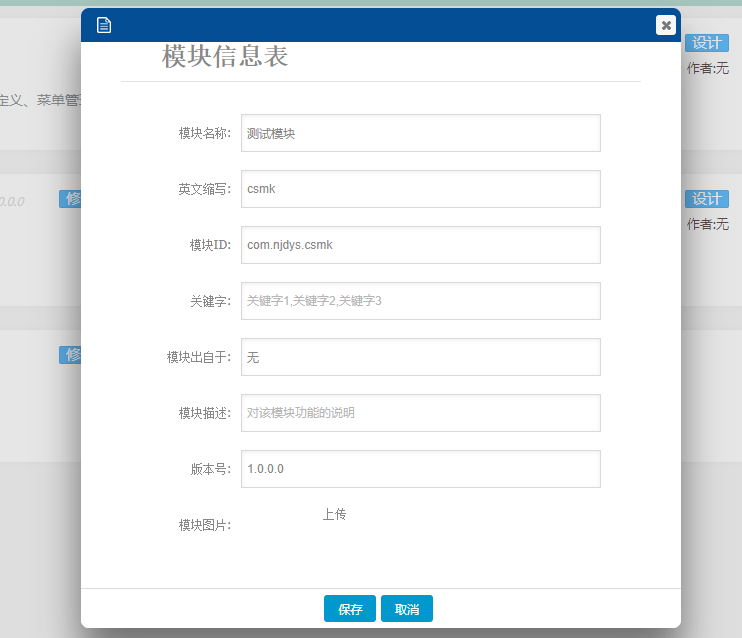The height and width of the screenshot is (638, 742).
Task: Click the second 设计 button on right
Action: pyautogui.click(x=707, y=198)
